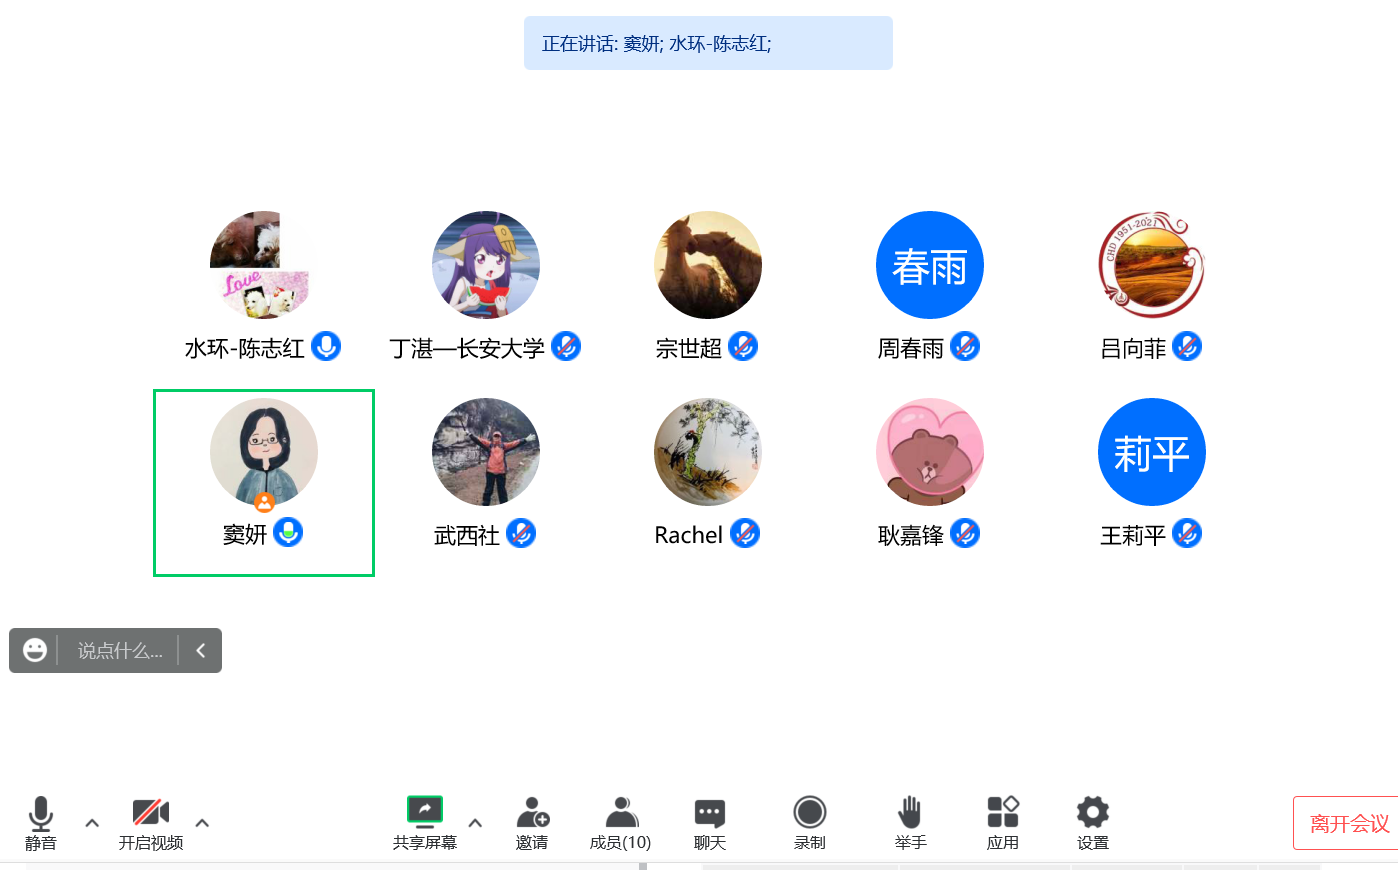
Task: Expand share options arrow next to 共享屏幕
Action: click(x=475, y=823)
